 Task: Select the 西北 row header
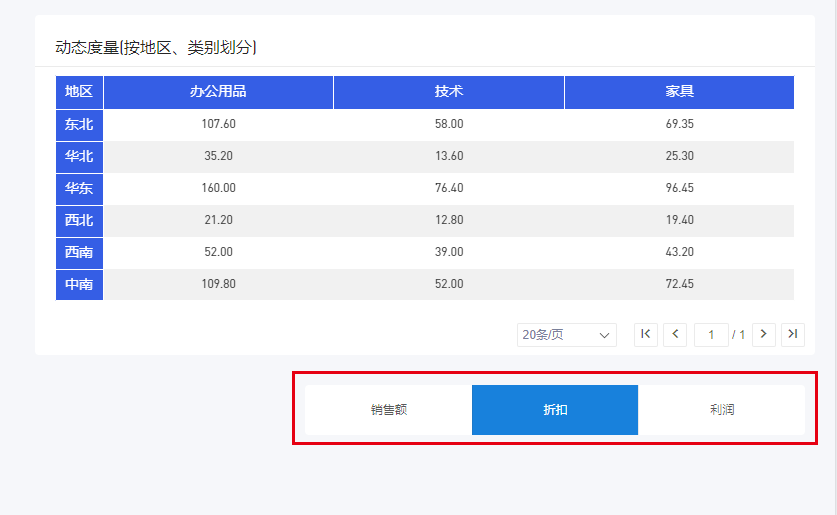(x=79, y=220)
